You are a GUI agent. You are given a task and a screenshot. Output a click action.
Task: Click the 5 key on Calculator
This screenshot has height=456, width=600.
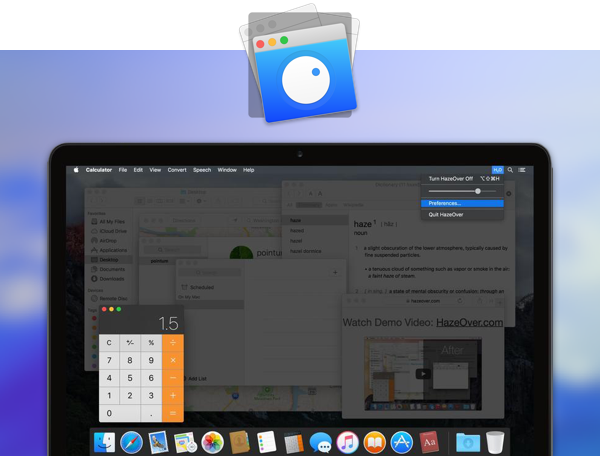point(130,378)
